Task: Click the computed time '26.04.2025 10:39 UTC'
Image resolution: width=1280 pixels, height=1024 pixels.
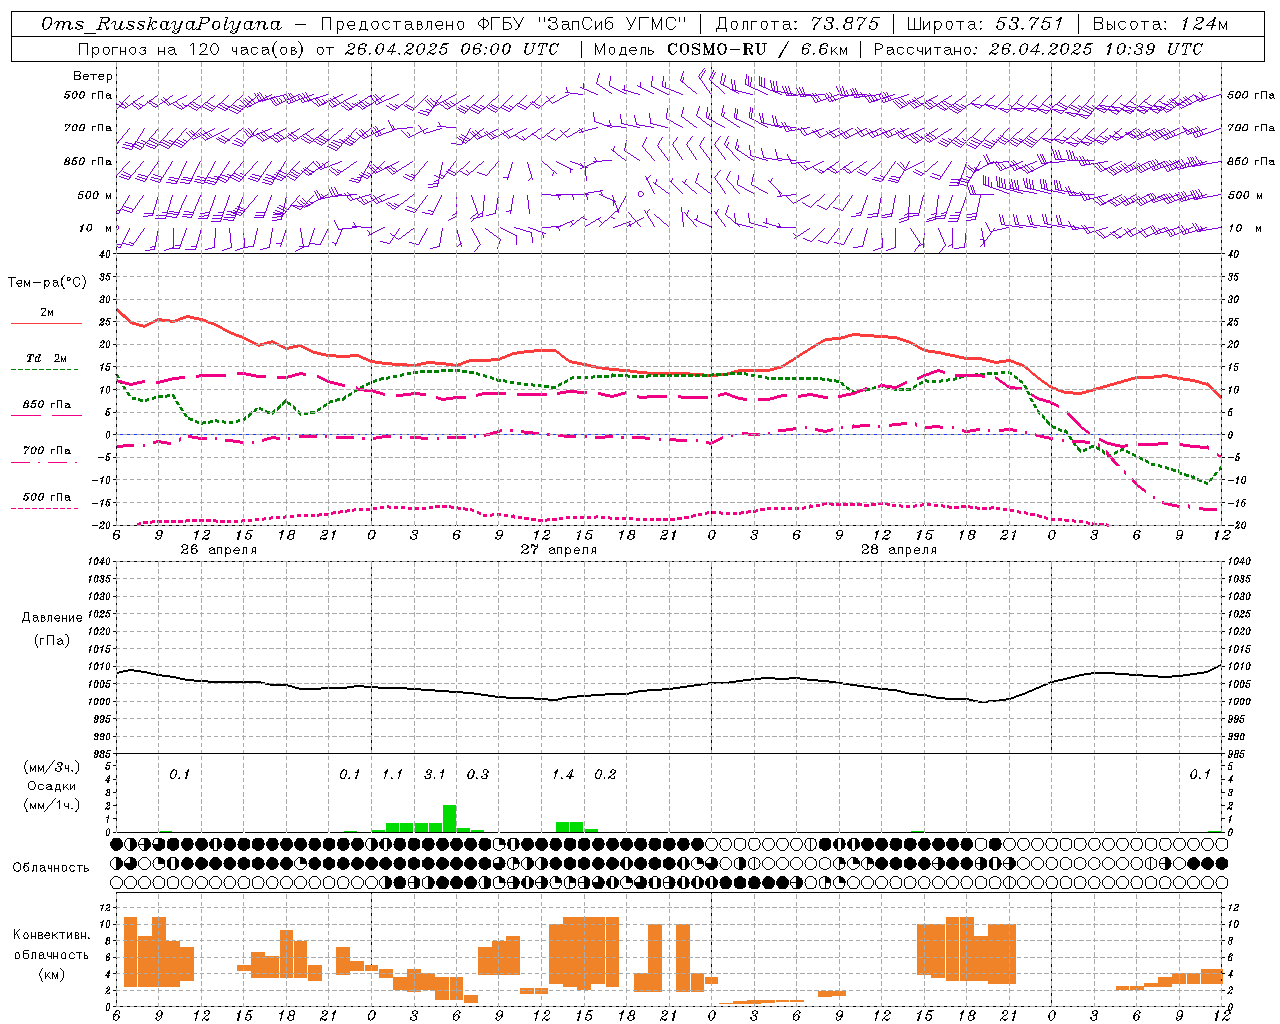Action: tap(1095, 49)
